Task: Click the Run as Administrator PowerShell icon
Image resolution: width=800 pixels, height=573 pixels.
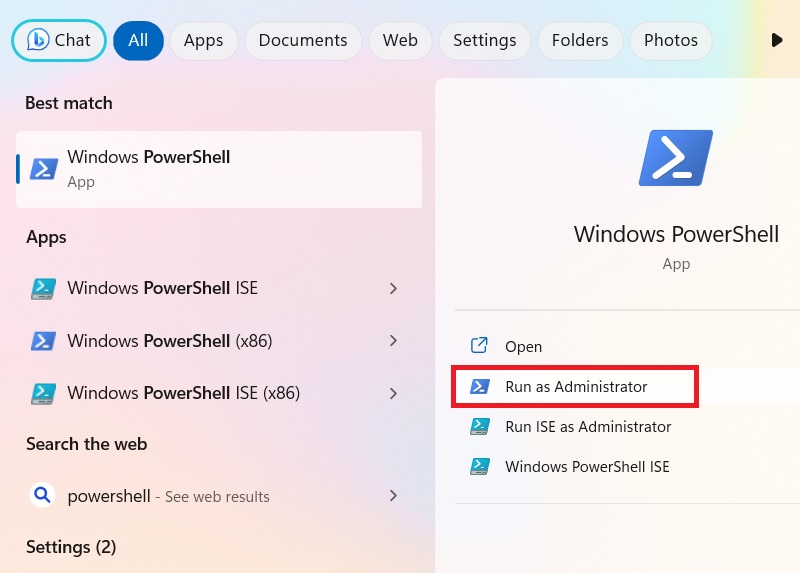Action: 480,386
